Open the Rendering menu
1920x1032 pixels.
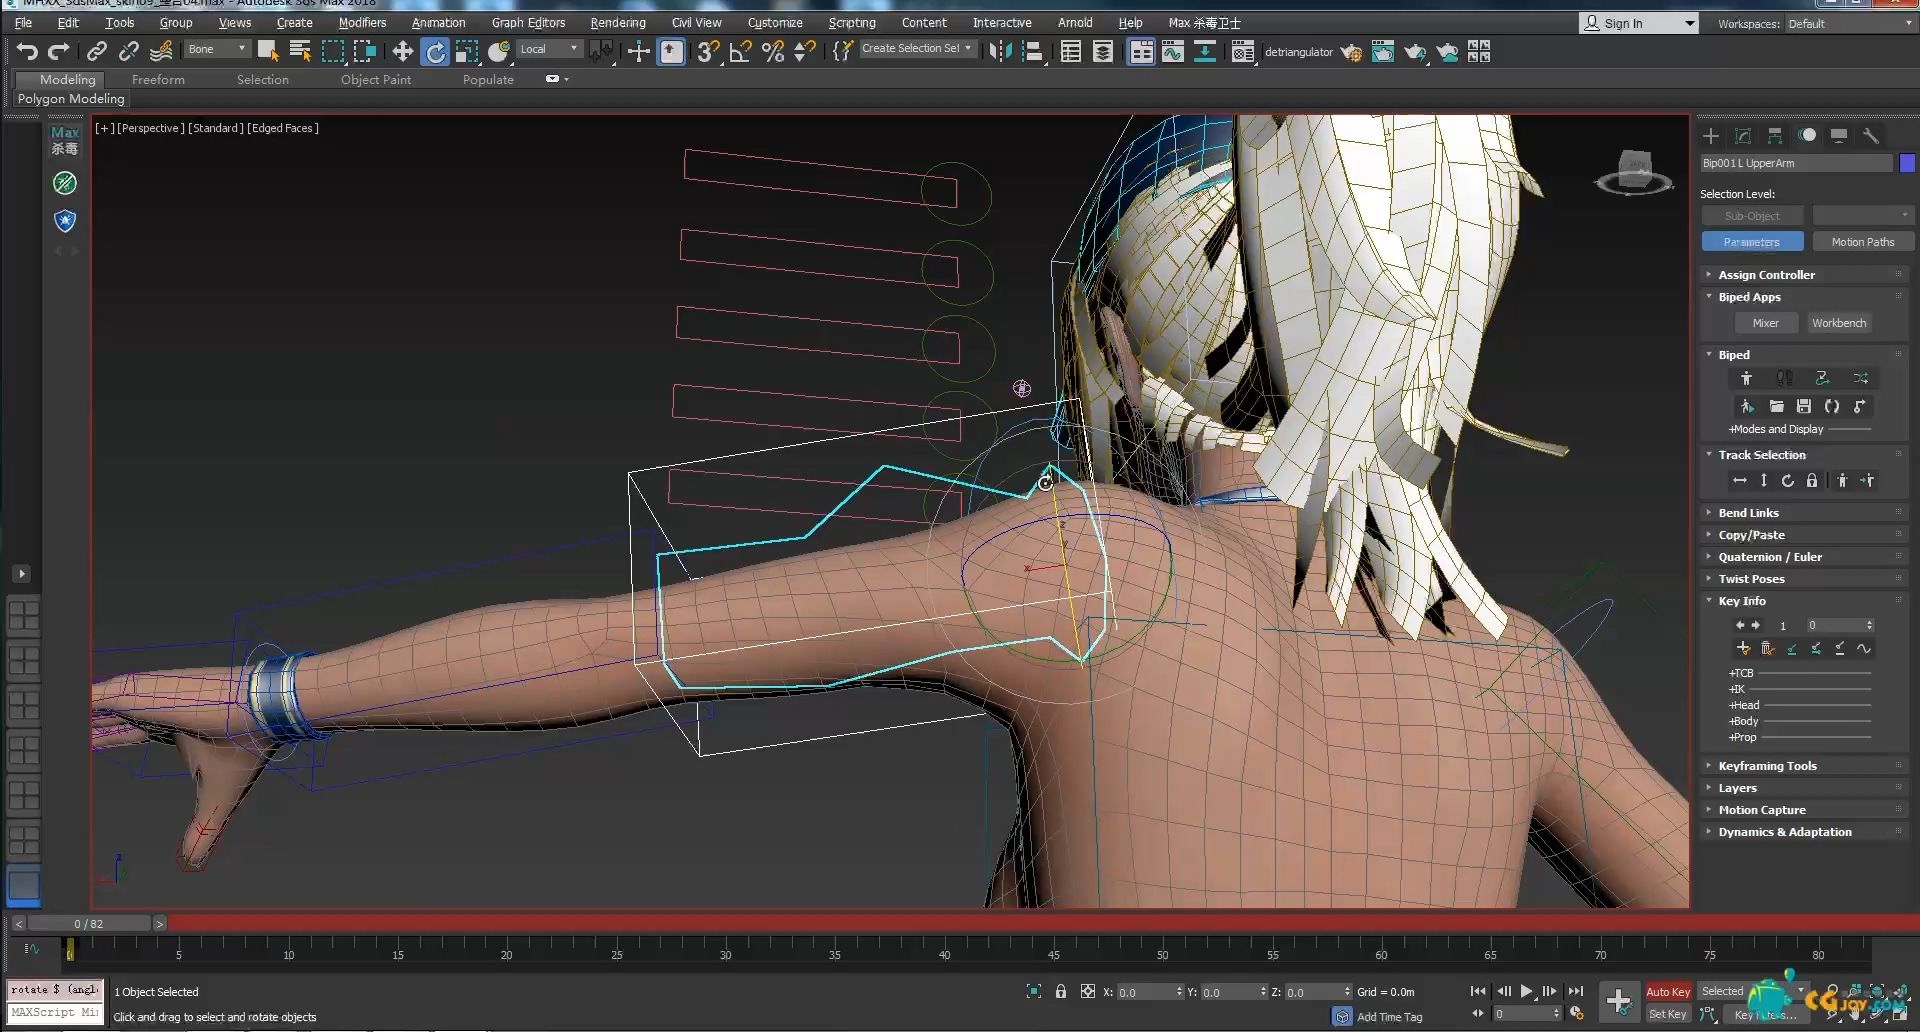(617, 23)
